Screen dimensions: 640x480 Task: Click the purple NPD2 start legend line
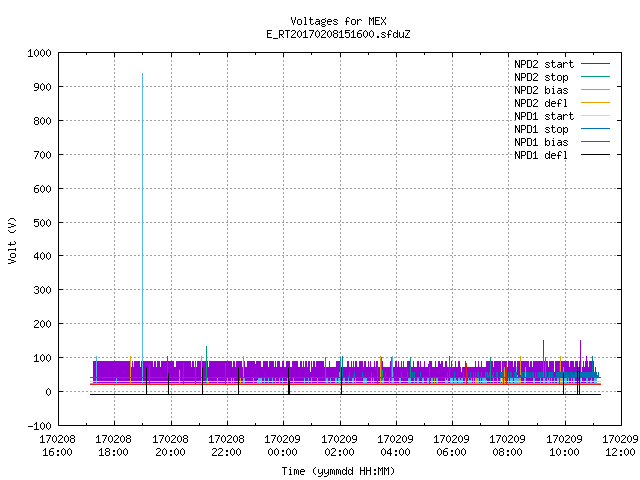(x=596, y=64)
